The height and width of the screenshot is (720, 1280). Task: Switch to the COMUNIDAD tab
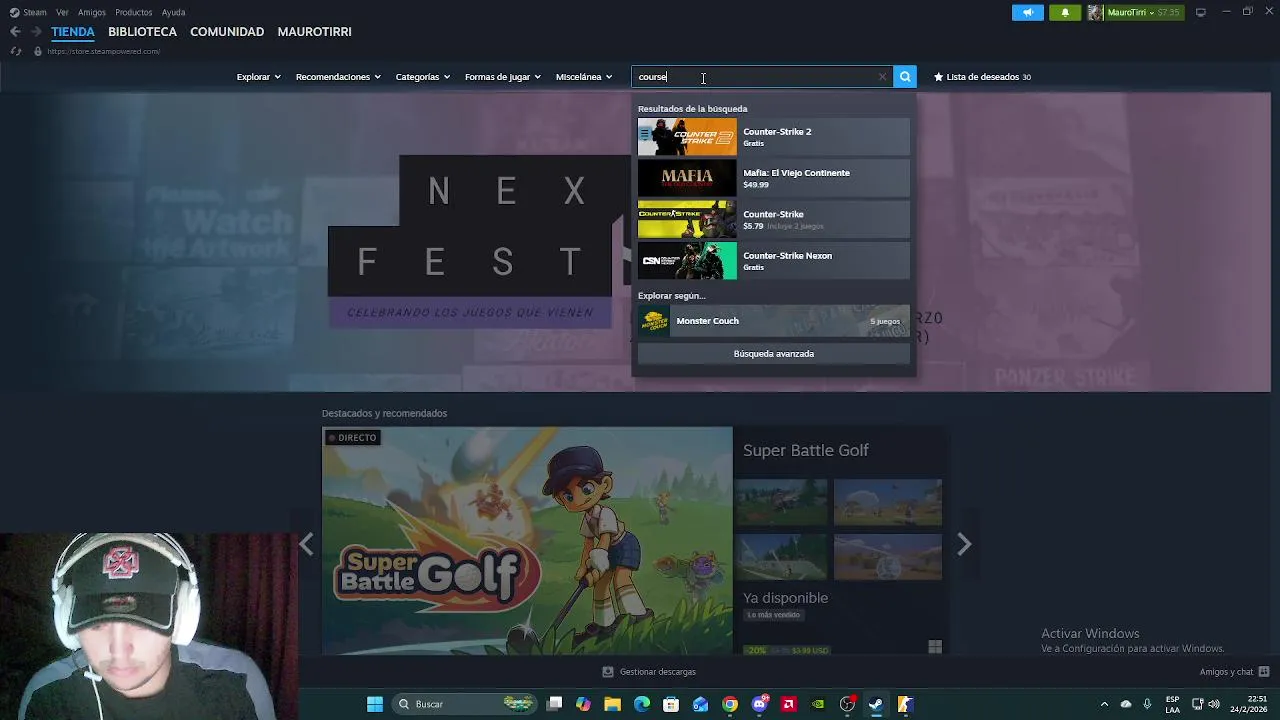coord(227,32)
